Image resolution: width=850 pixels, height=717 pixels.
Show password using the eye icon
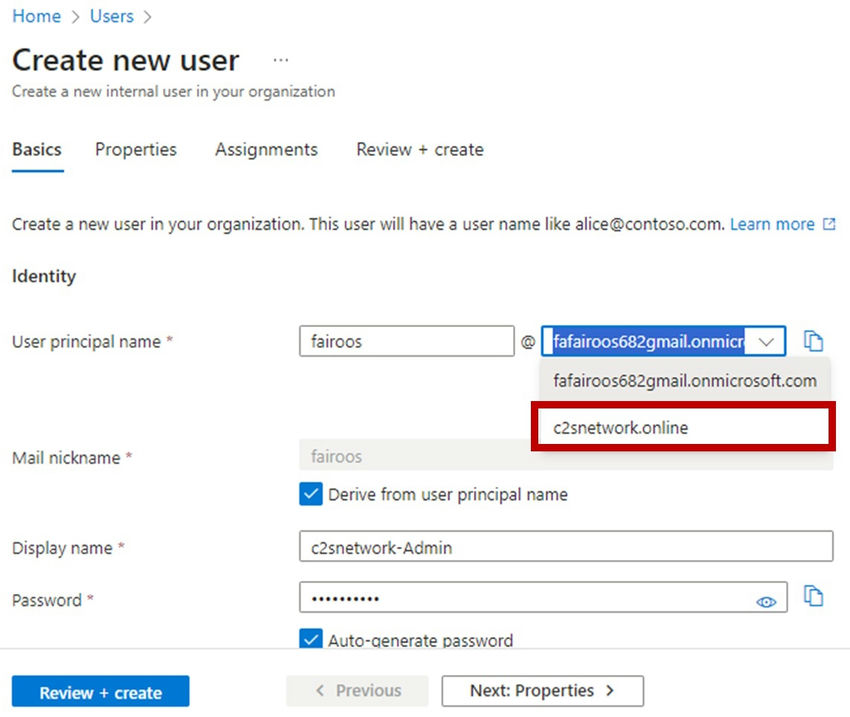point(766,601)
